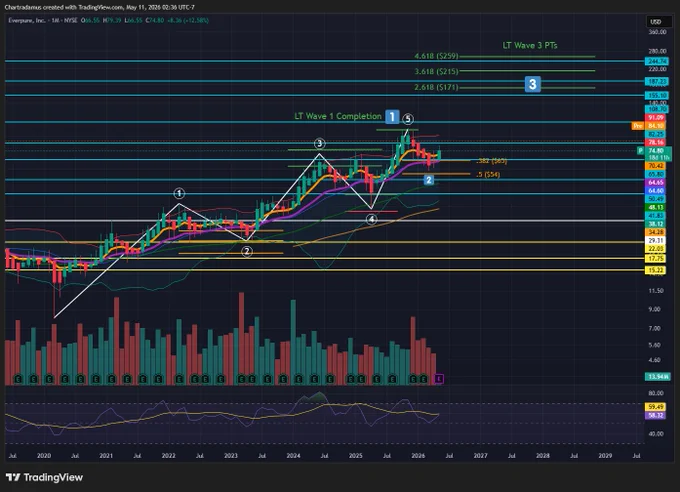Click the 187.23 price label

click(x=657, y=82)
